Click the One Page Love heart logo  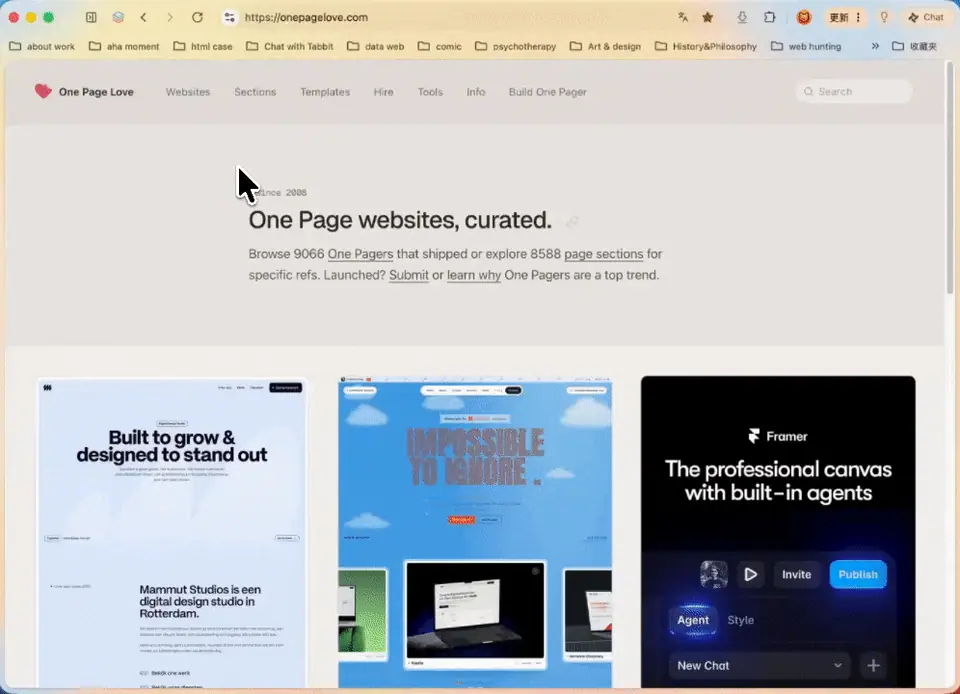[x=43, y=91]
